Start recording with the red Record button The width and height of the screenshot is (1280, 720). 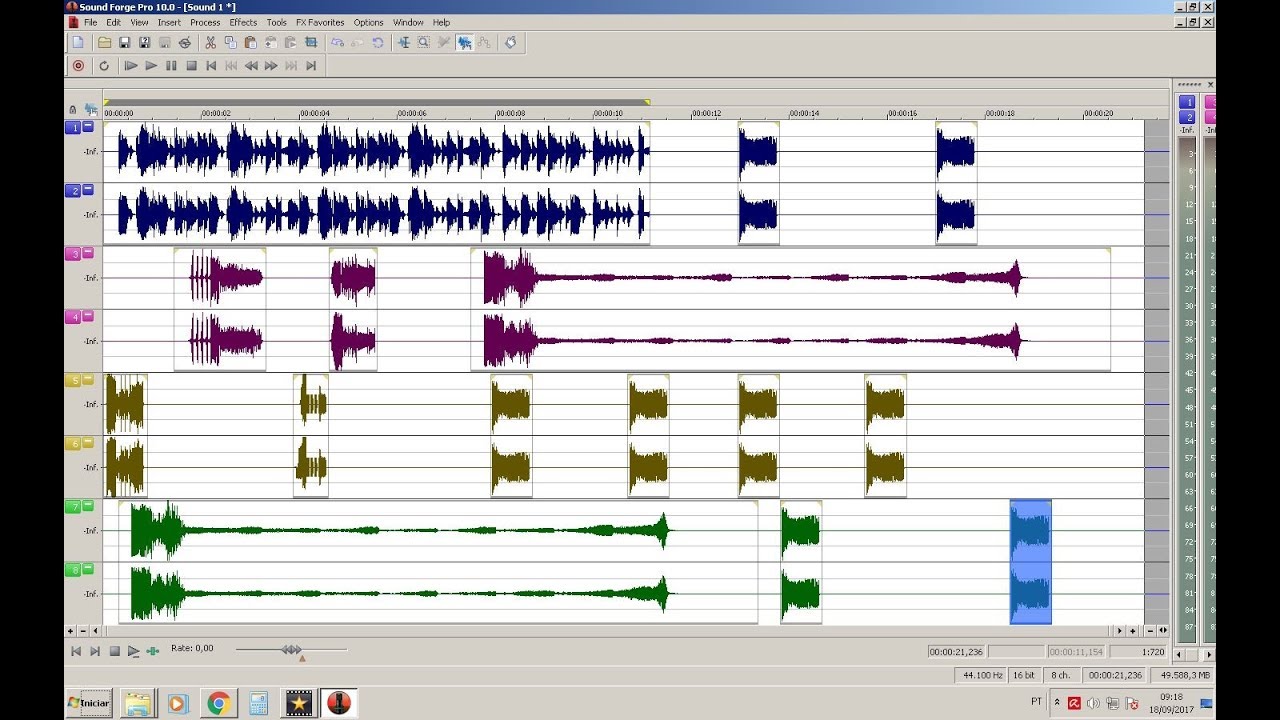(x=78, y=66)
